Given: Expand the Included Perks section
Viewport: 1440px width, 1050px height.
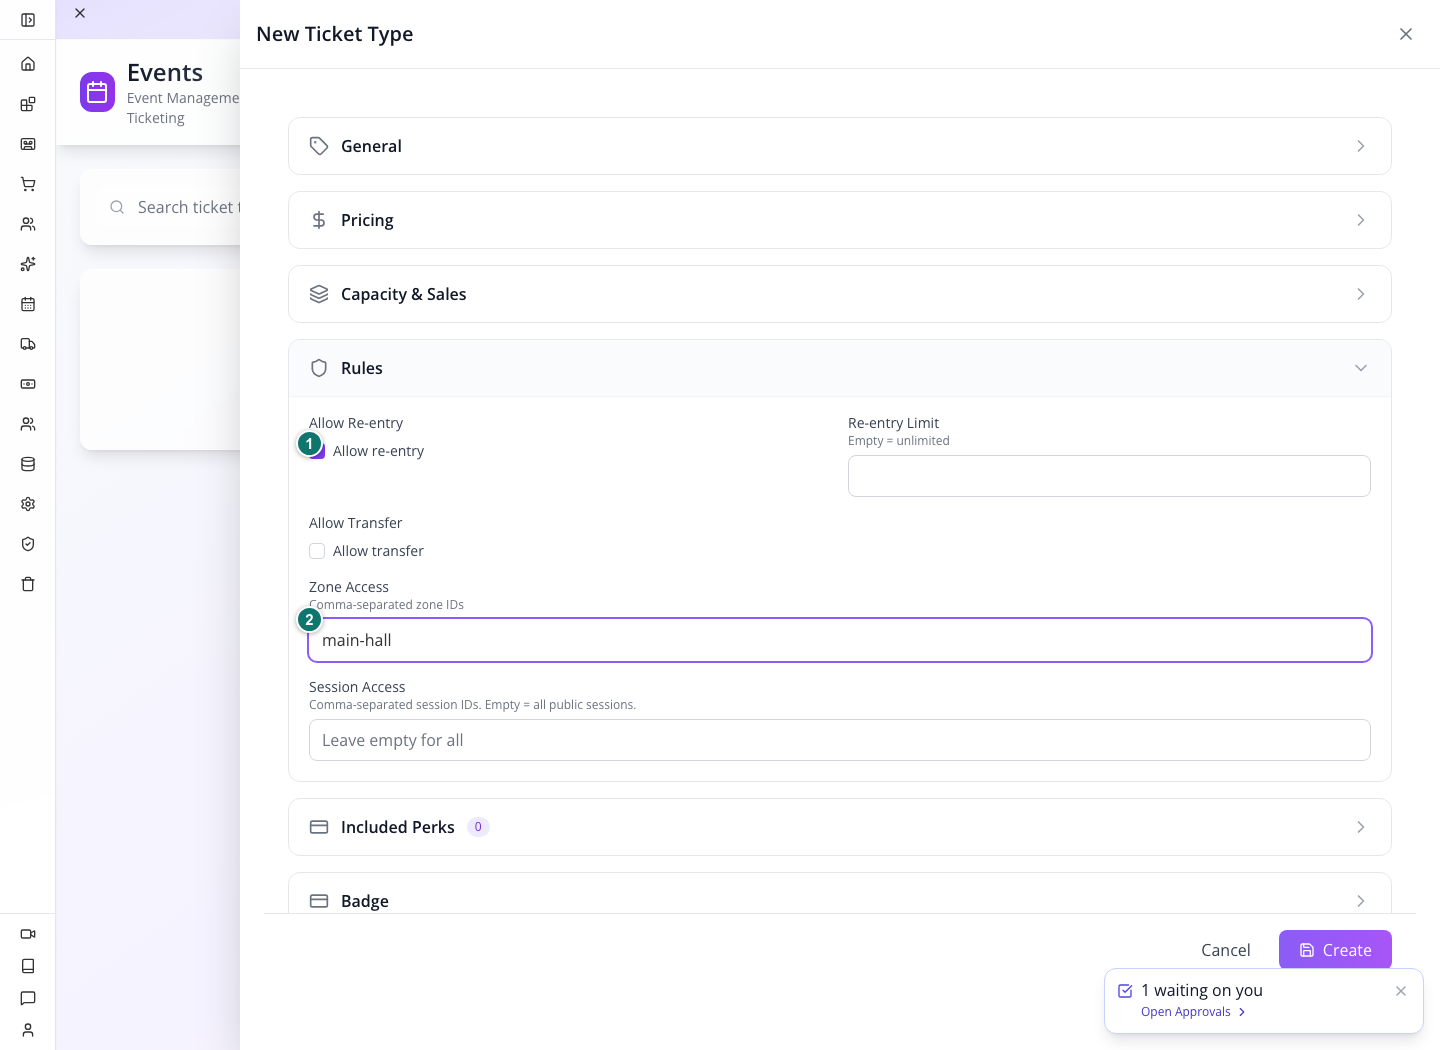Looking at the screenshot, I should 840,827.
